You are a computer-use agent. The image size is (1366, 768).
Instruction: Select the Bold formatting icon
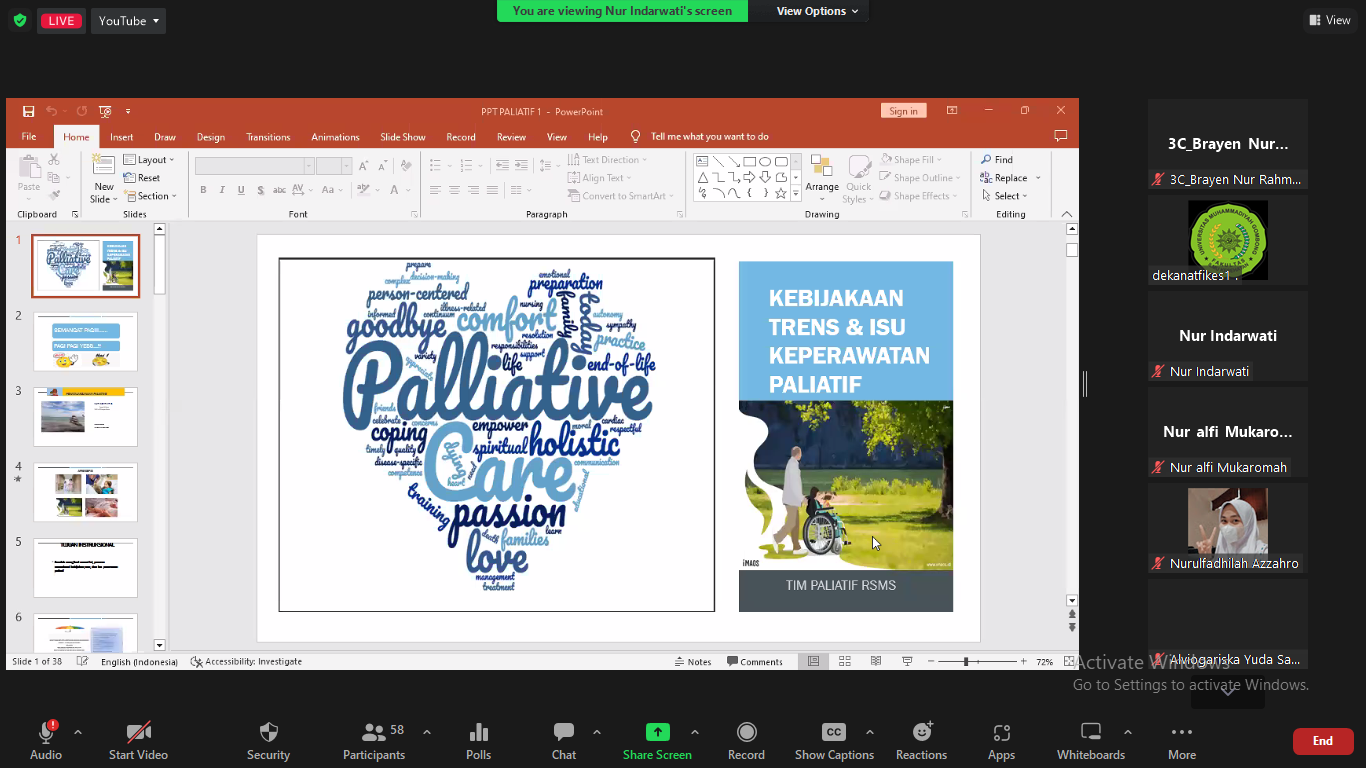pyautogui.click(x=203, y=190)
